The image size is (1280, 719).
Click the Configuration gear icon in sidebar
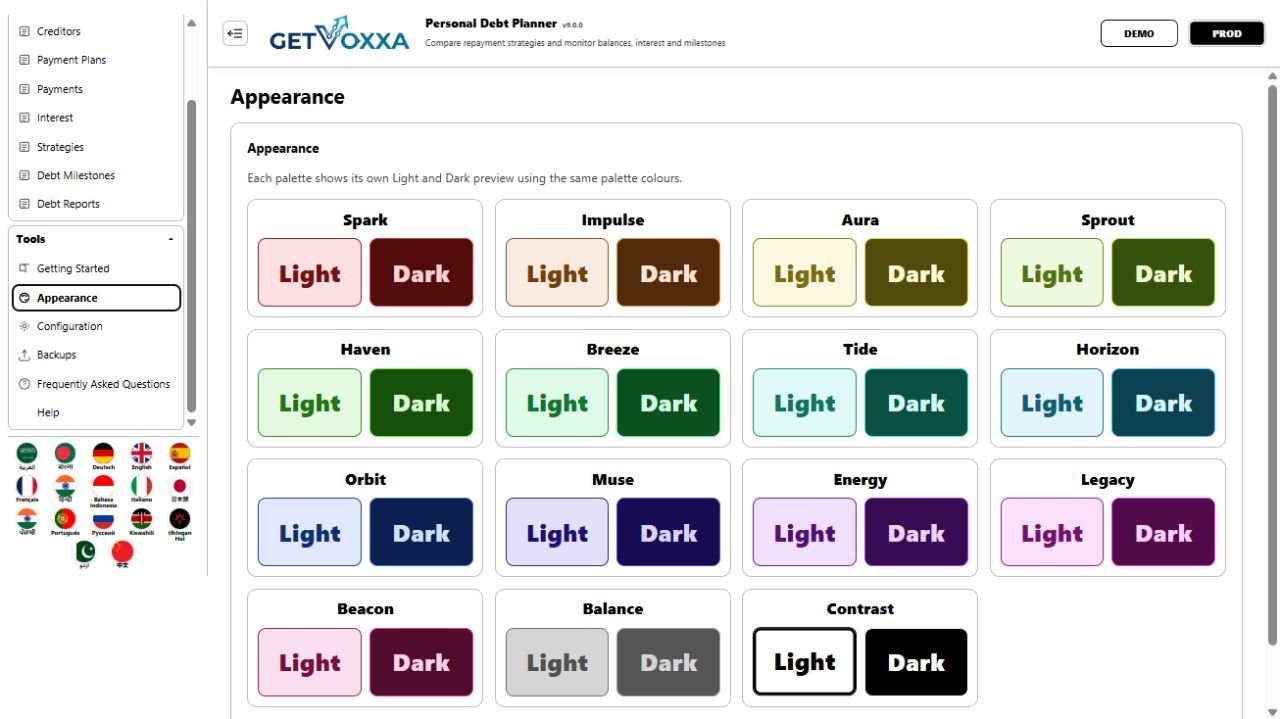25,326
